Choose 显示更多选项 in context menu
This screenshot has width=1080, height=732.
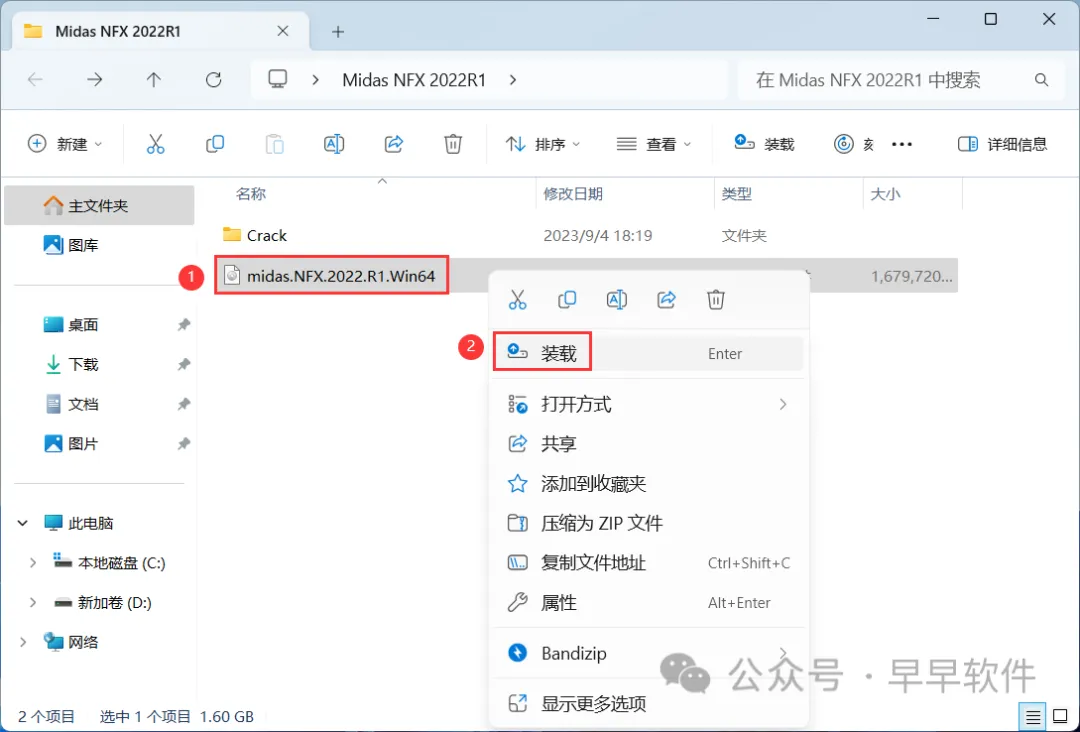click(x=649, y=704)
